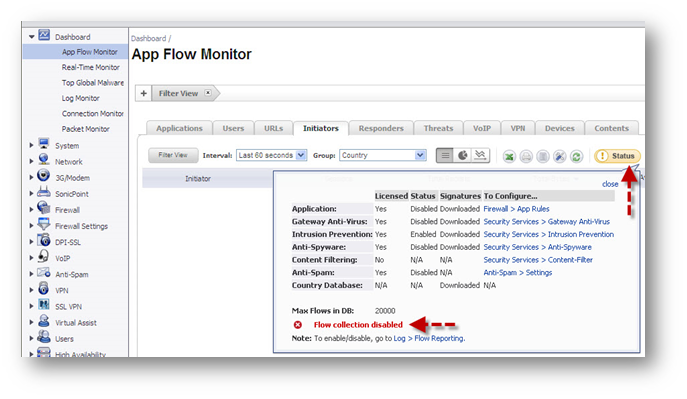Click the Initiator column header

click(x=198, y=179)
